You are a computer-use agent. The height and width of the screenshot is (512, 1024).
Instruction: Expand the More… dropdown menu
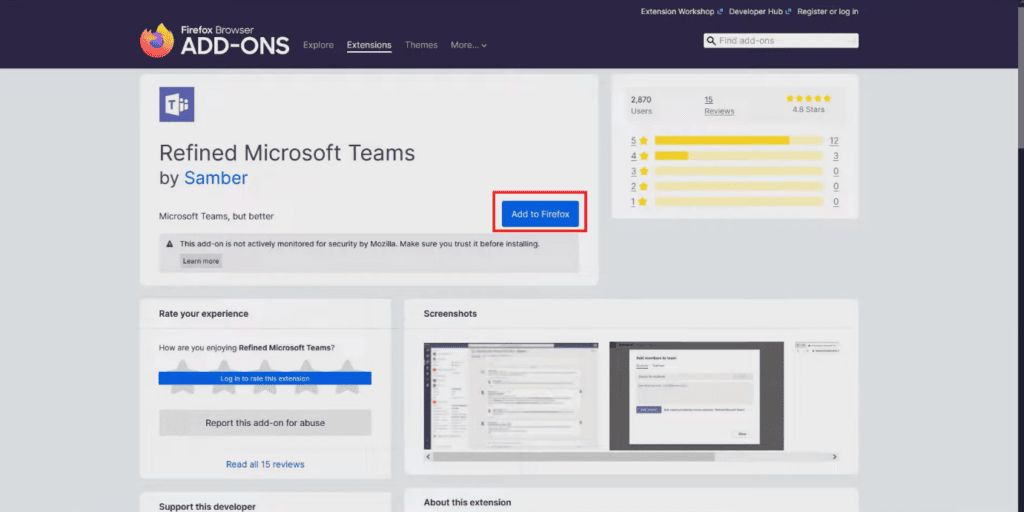(468, 45)
